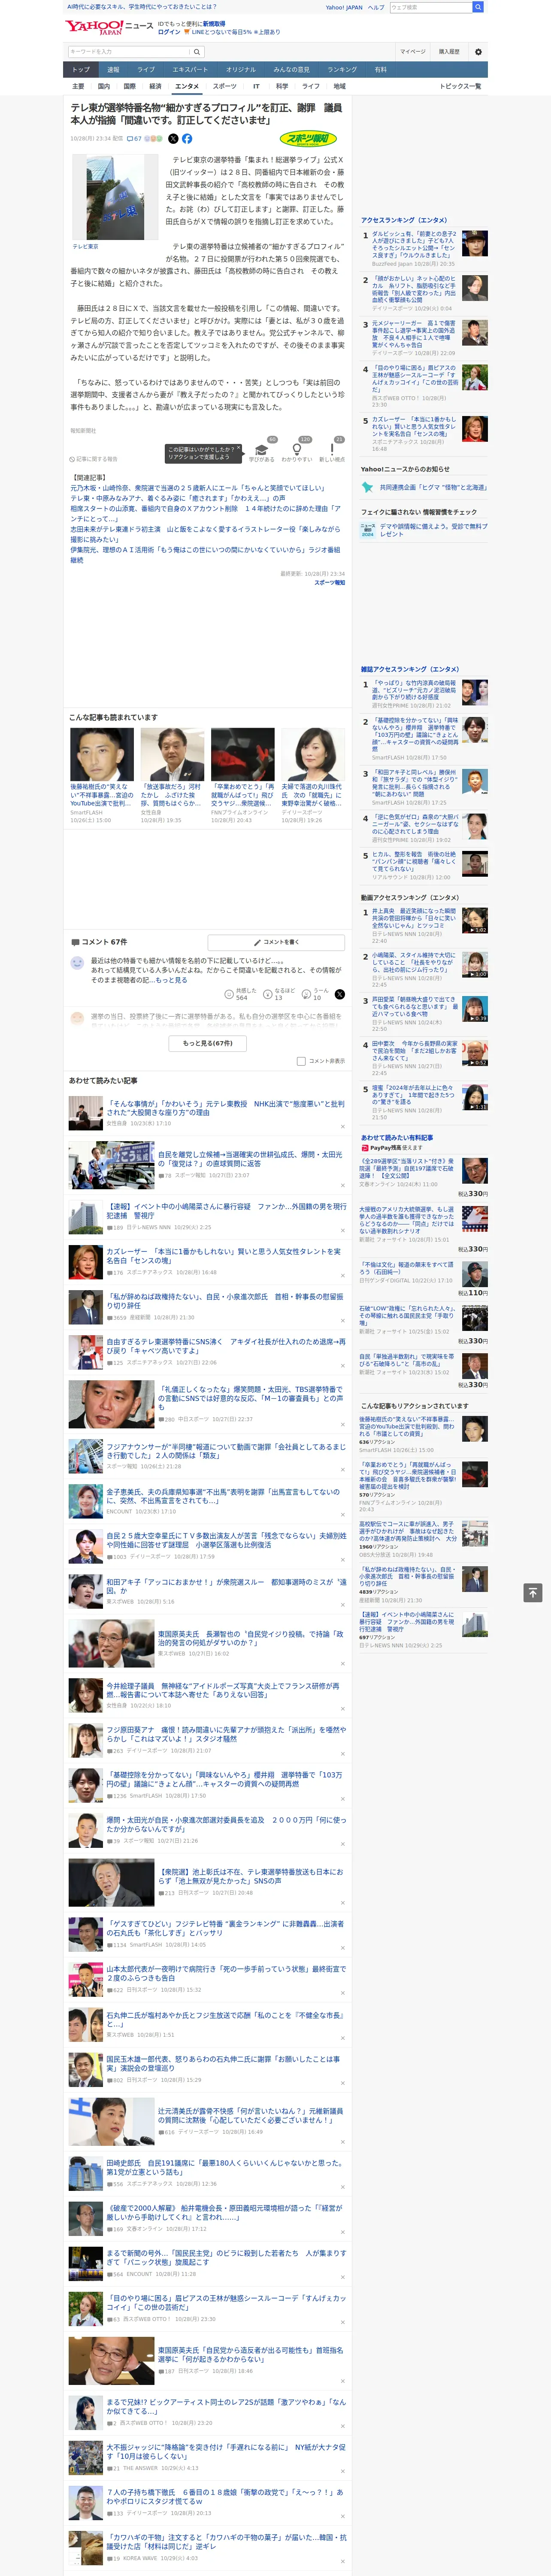551x2576 pixels.
Task: Open the ライブ navigation tab
Action: click(146, 70)
